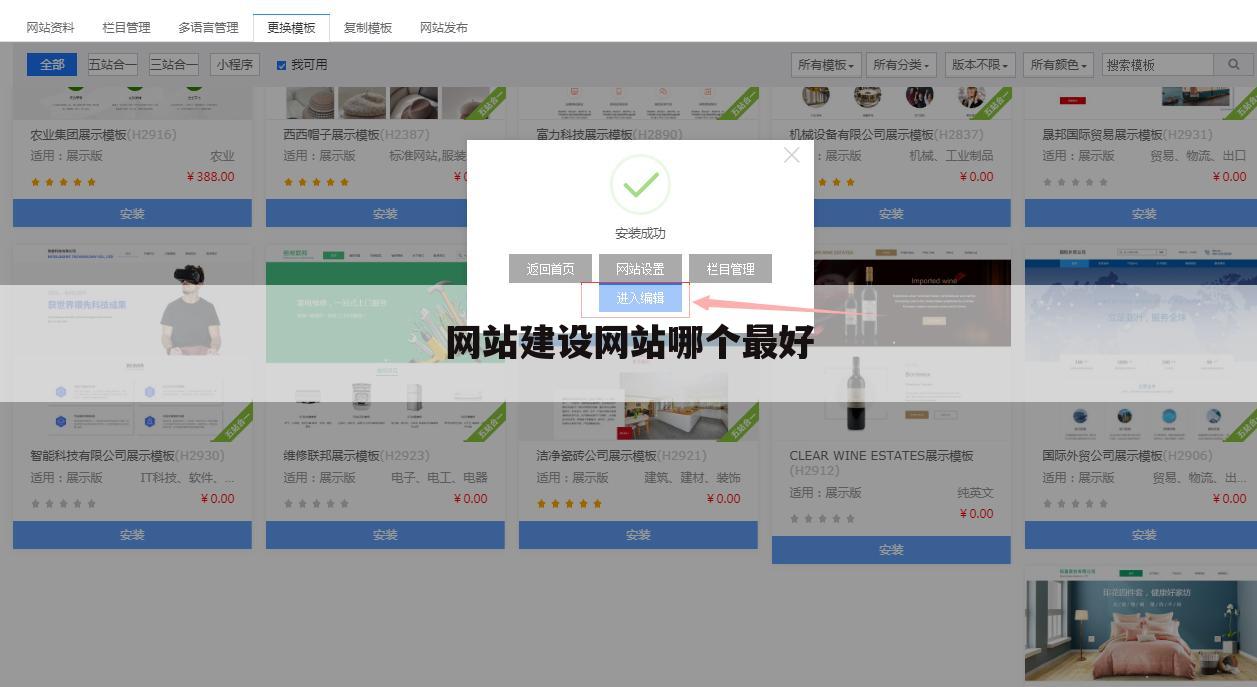This screenshot has width=1257, height=687.
Task: Open the 版本不限 dropdown
Action: click(x=980, y=65)
